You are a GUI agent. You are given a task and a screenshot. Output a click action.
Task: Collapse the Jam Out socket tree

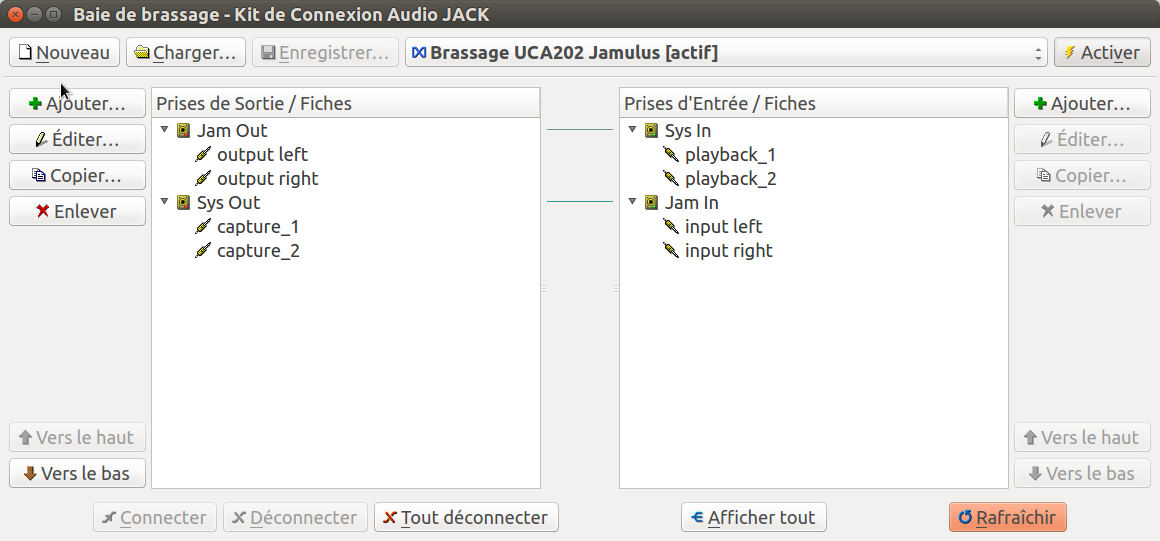(165, 130)
